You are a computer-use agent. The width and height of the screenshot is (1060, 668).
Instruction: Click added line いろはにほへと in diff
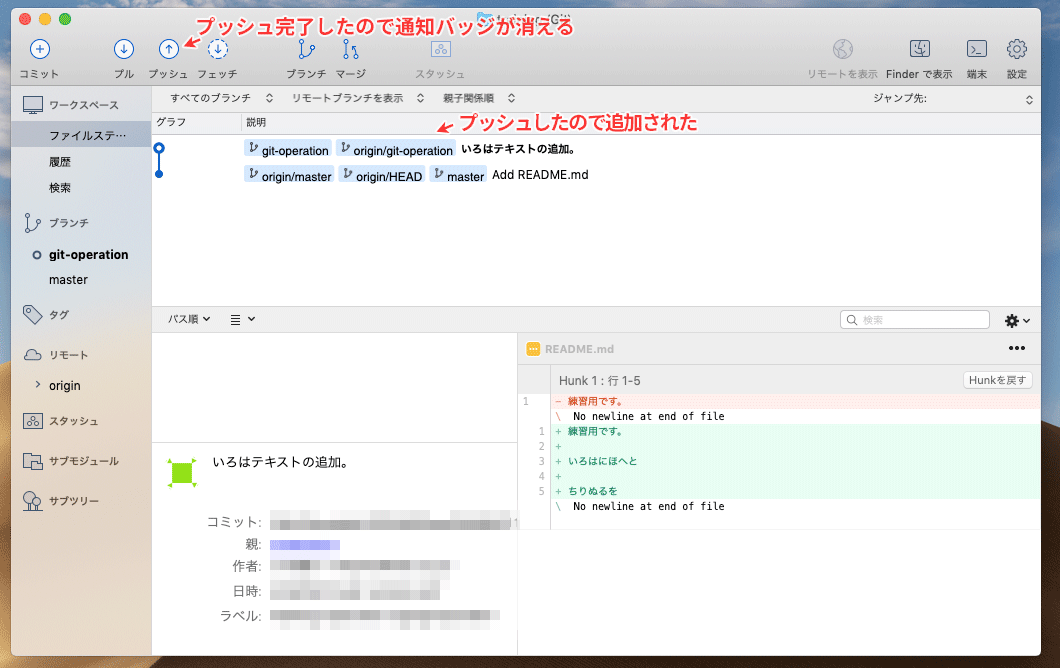click(x=602, y=461)
